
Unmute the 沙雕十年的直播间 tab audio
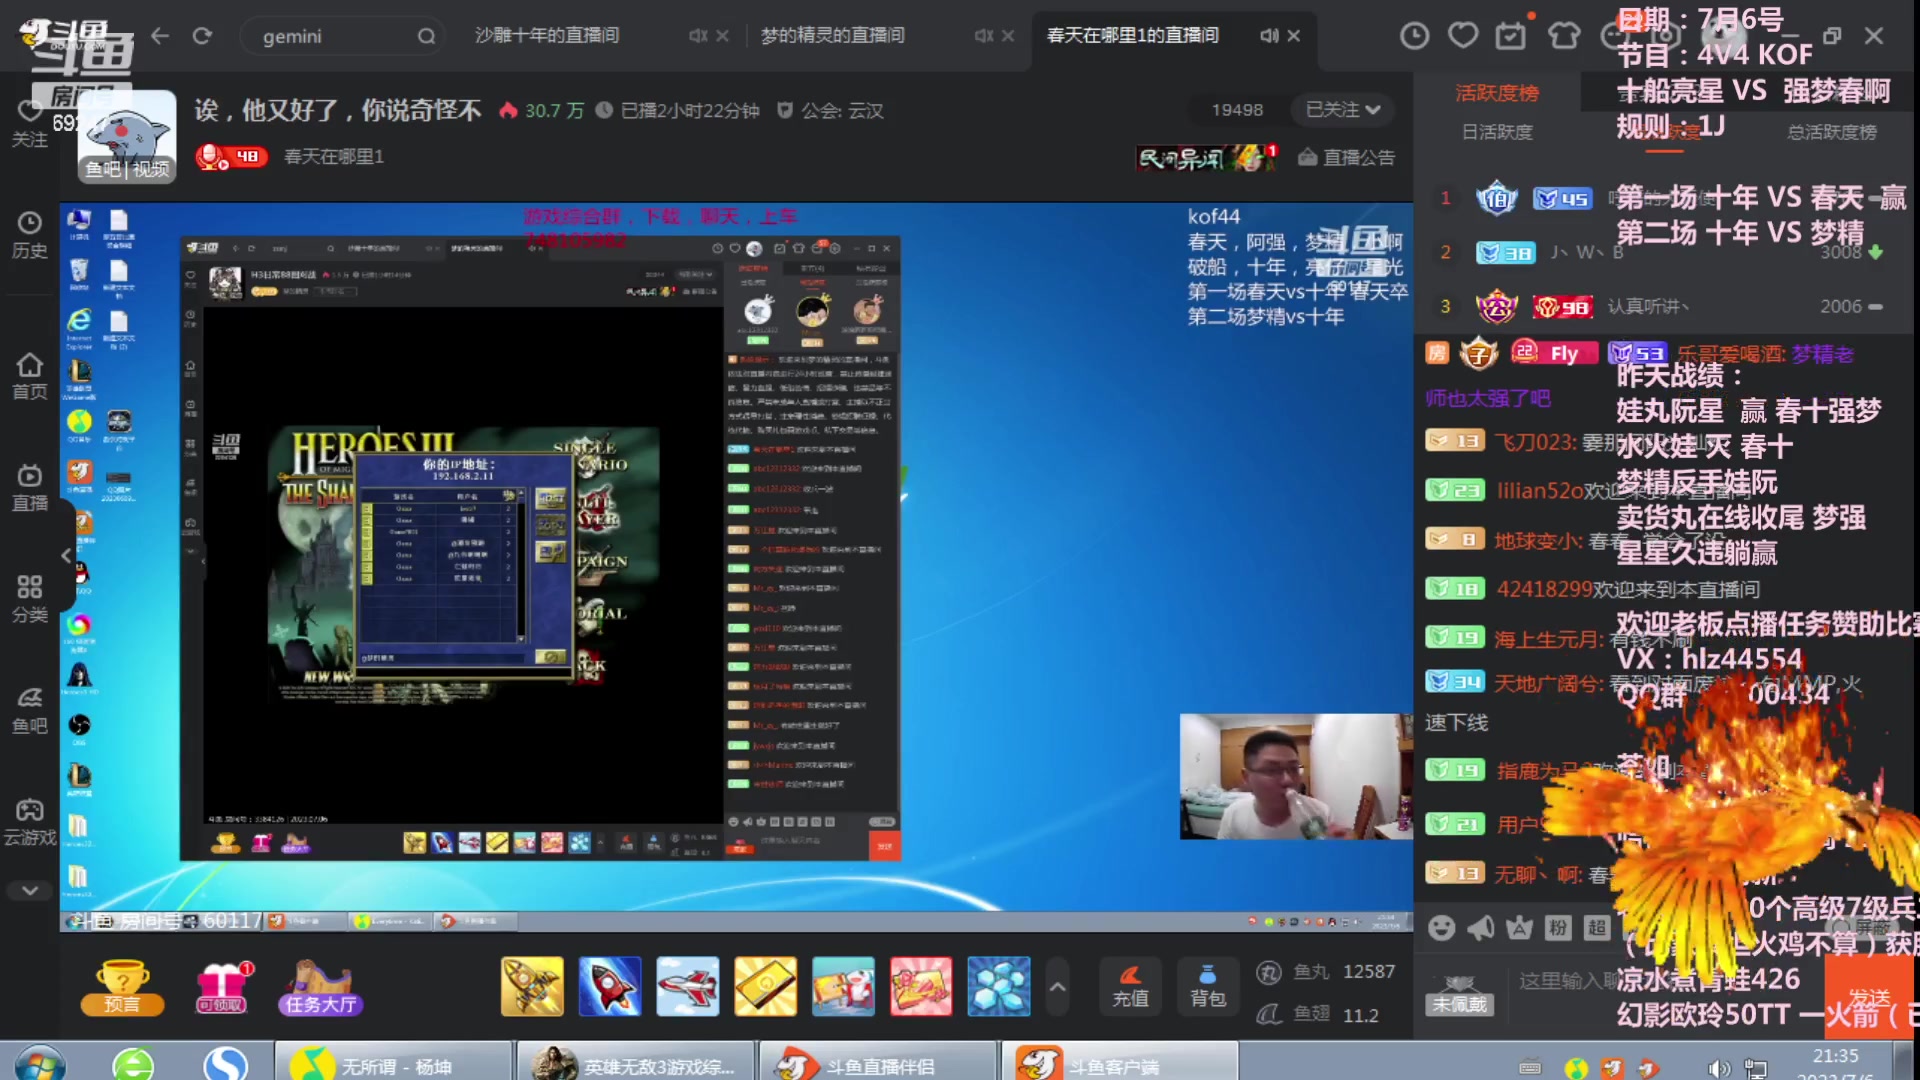click(x=697, y=35)
